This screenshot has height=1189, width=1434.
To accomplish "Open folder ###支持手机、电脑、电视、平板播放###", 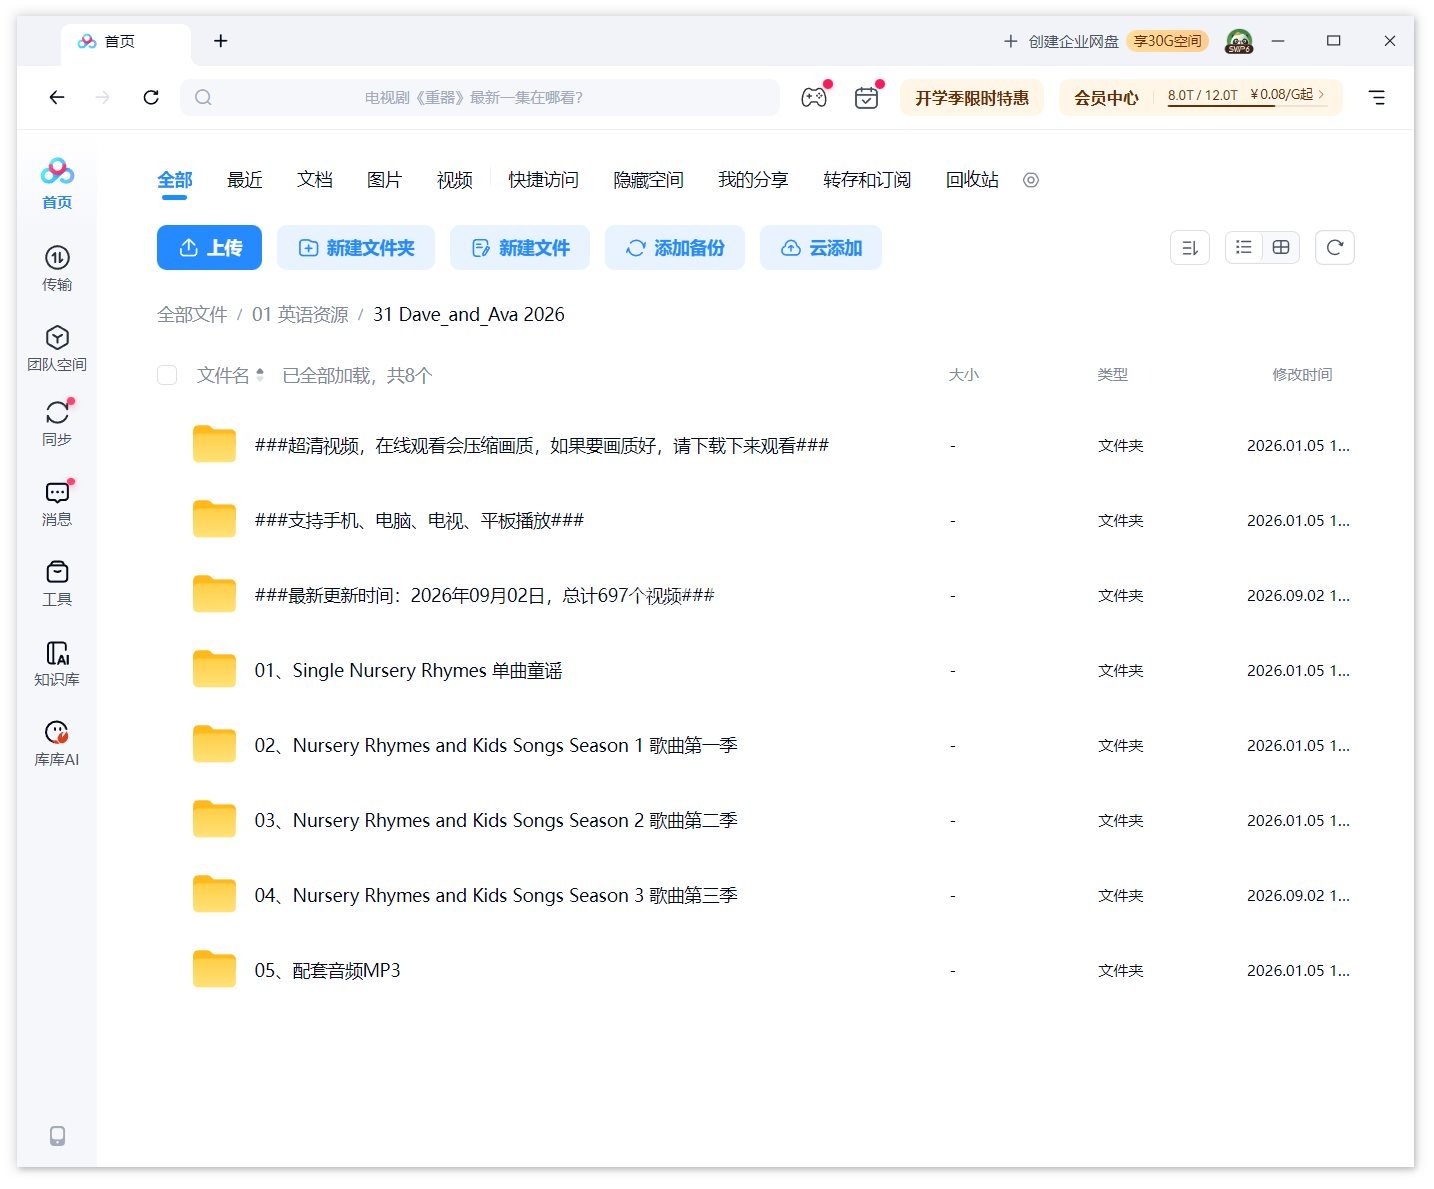I will click(x=419, y=520).
